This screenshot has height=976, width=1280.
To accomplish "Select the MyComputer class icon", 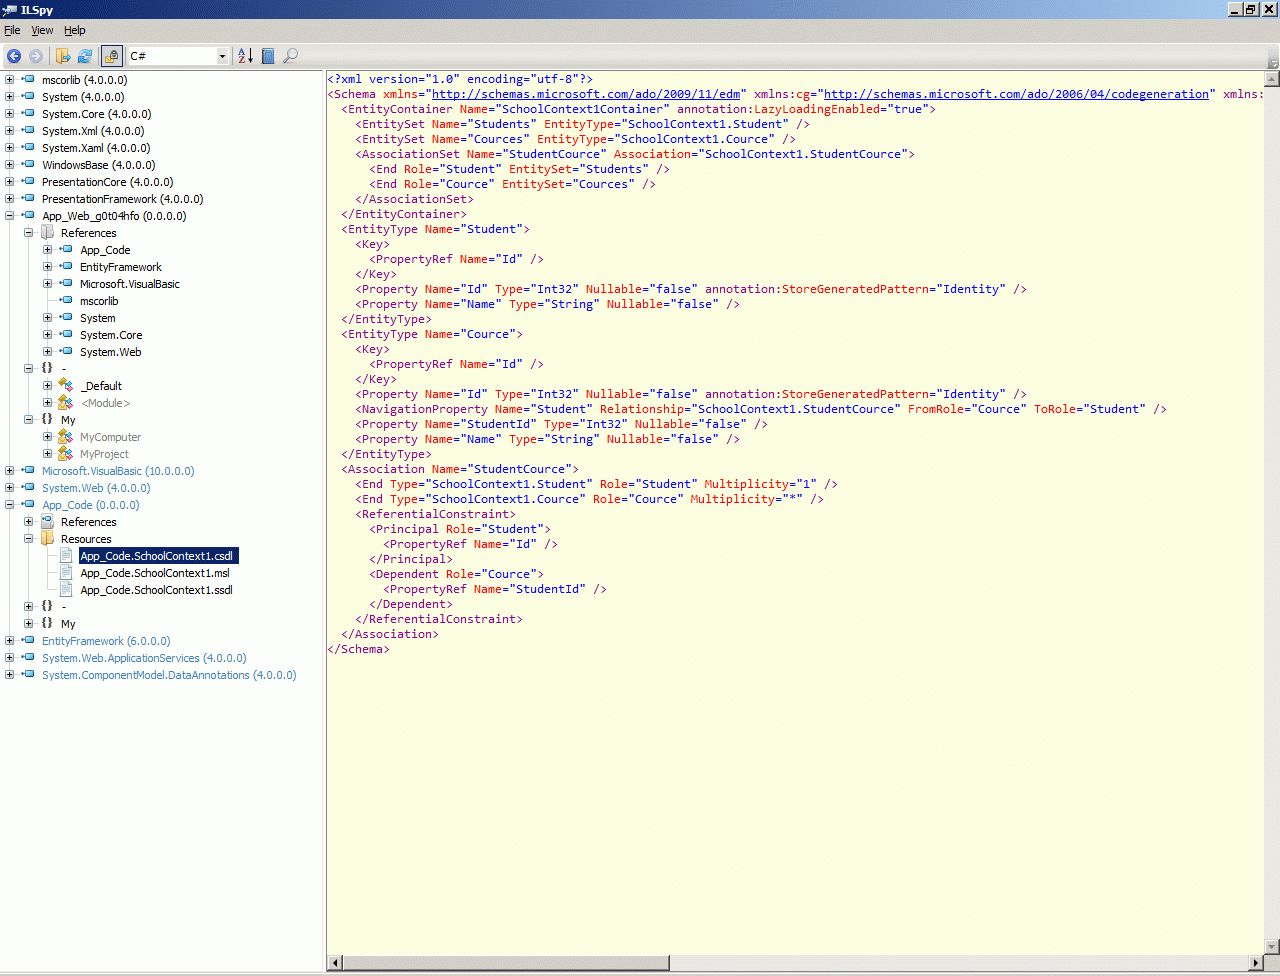I will click(x=66, y=436).
